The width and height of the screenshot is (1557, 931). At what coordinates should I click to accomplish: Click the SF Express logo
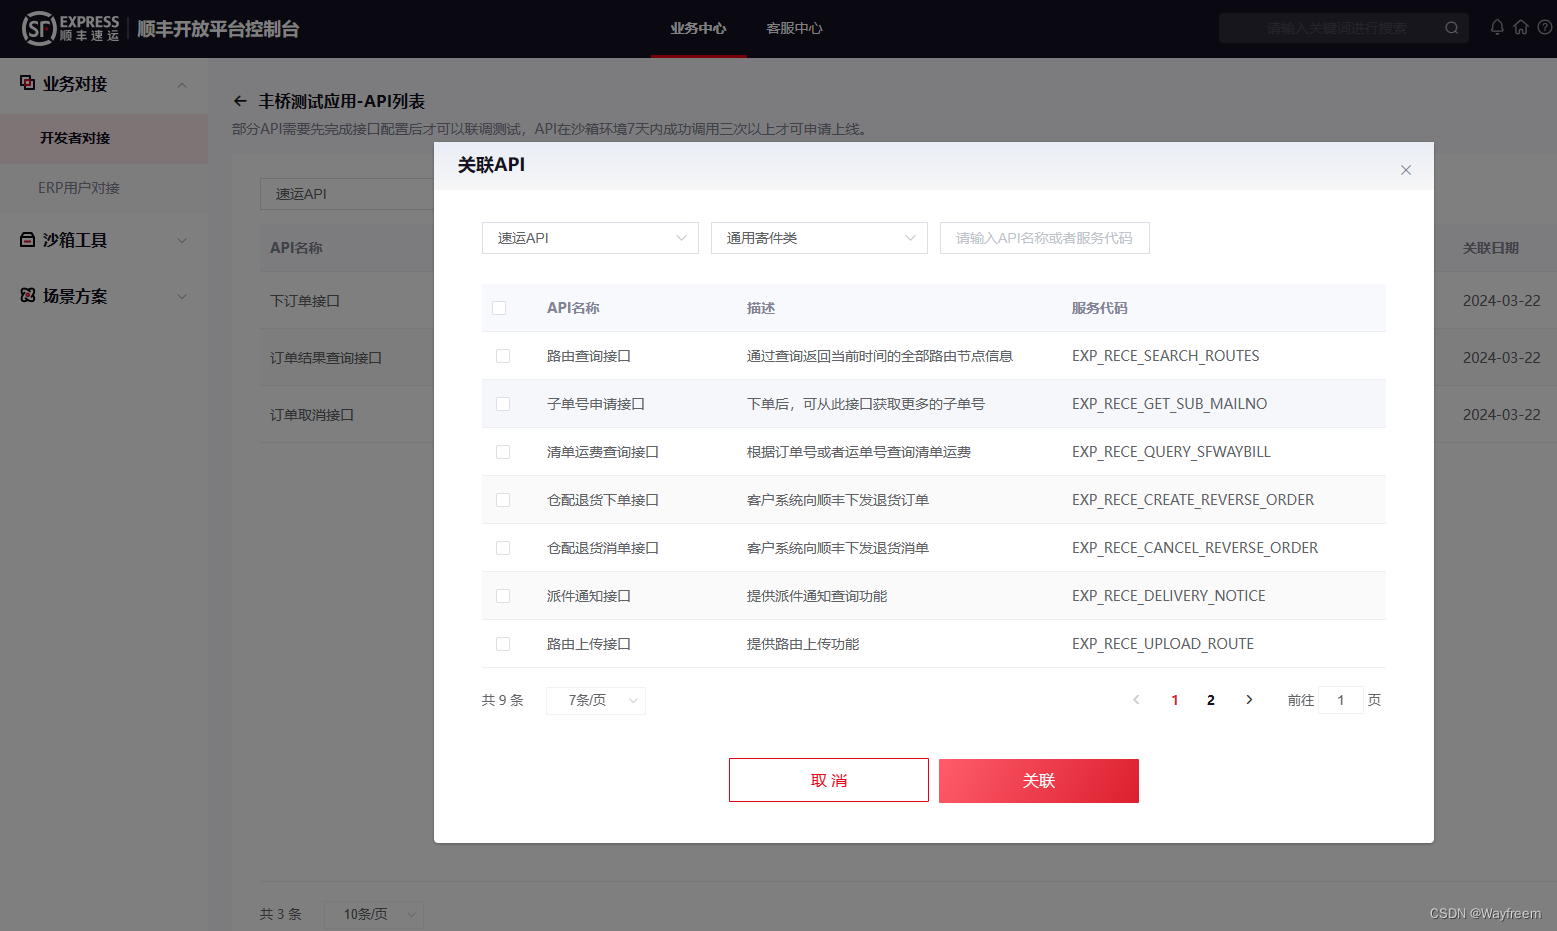[x=70, y=28]
